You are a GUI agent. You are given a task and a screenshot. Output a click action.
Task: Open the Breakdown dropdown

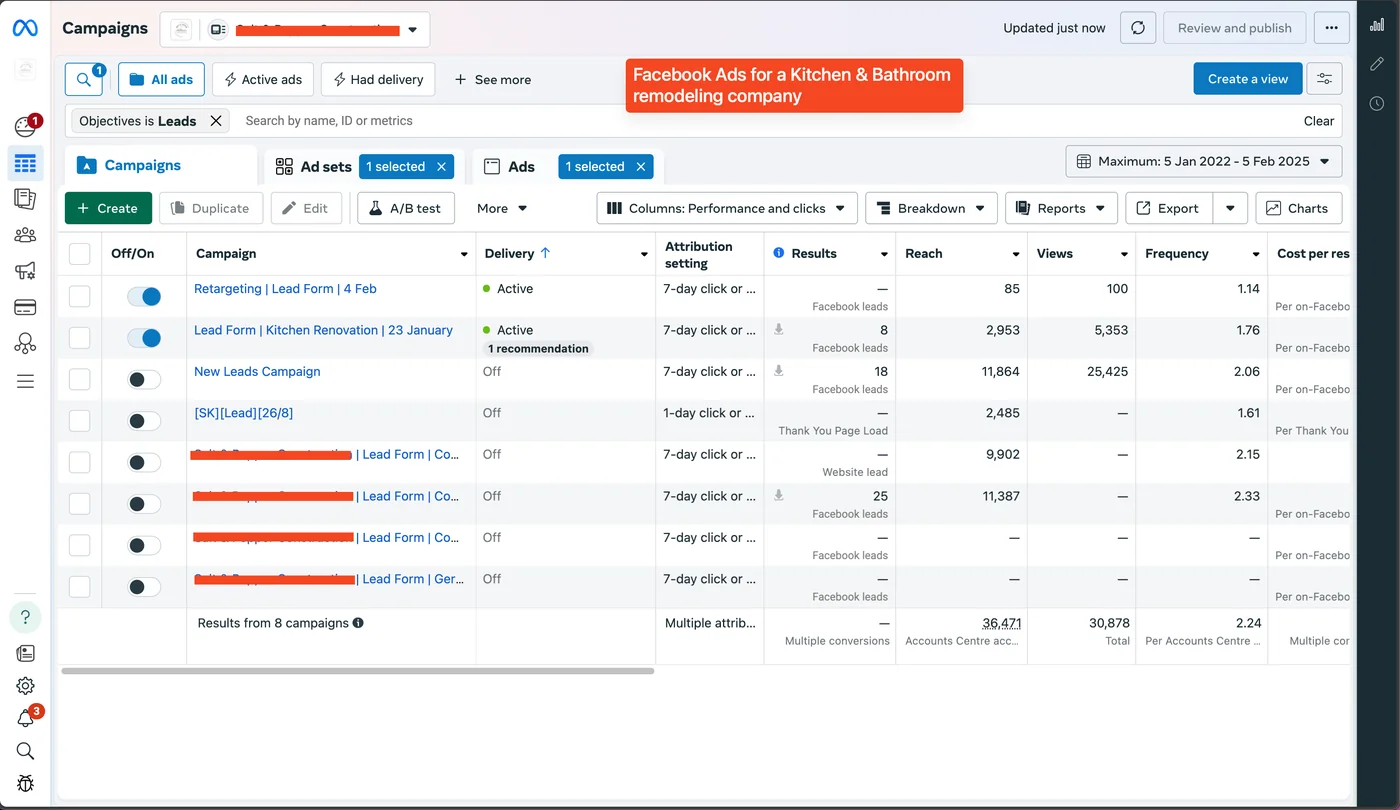point(931,208)
